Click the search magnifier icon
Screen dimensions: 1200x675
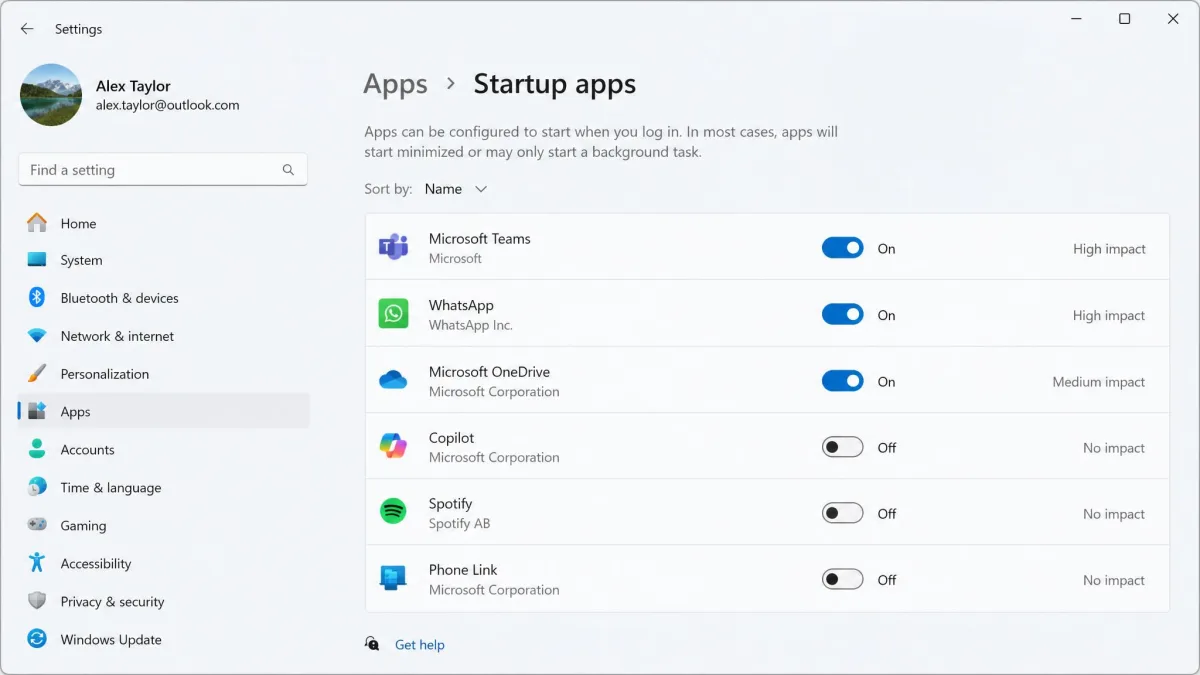click(x=288, y=170)
